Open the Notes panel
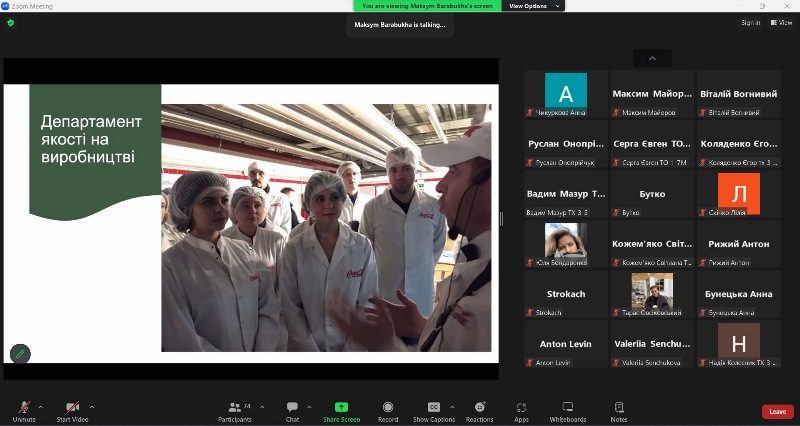 coord(619,408)
